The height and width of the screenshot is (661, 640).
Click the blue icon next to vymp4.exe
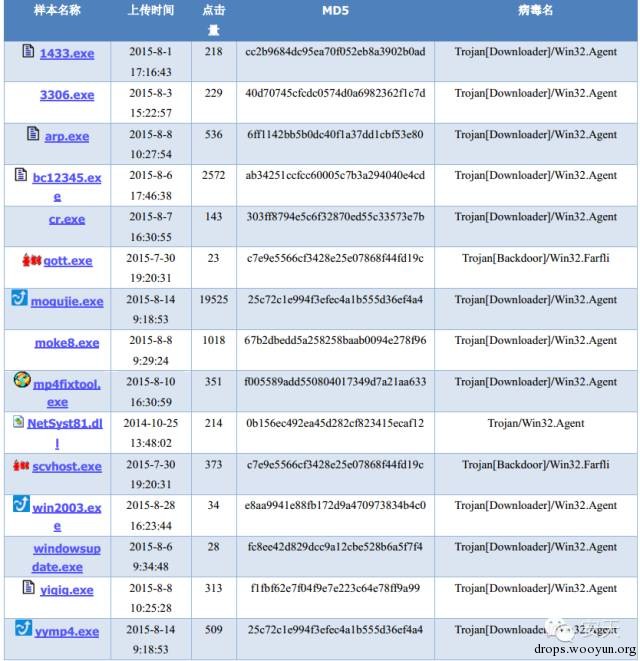[x=22, y=628]
